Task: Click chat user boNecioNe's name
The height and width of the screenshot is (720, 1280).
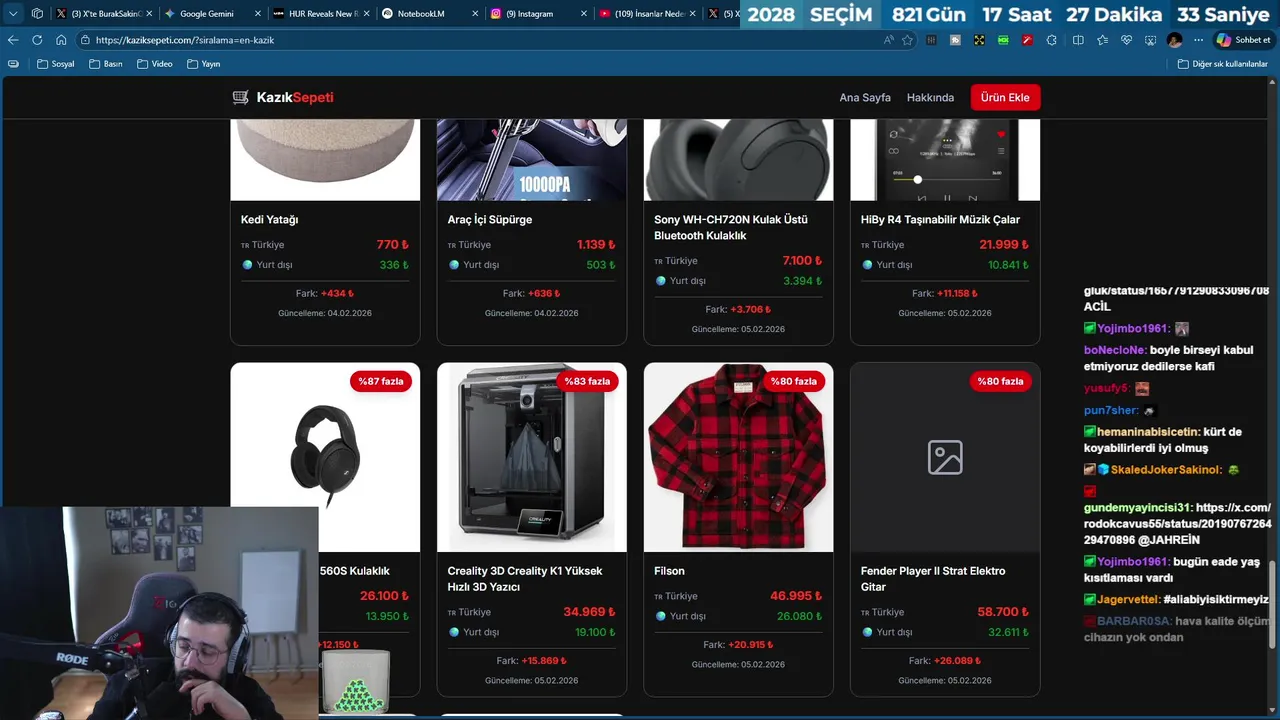Action: pos(1115,351)
